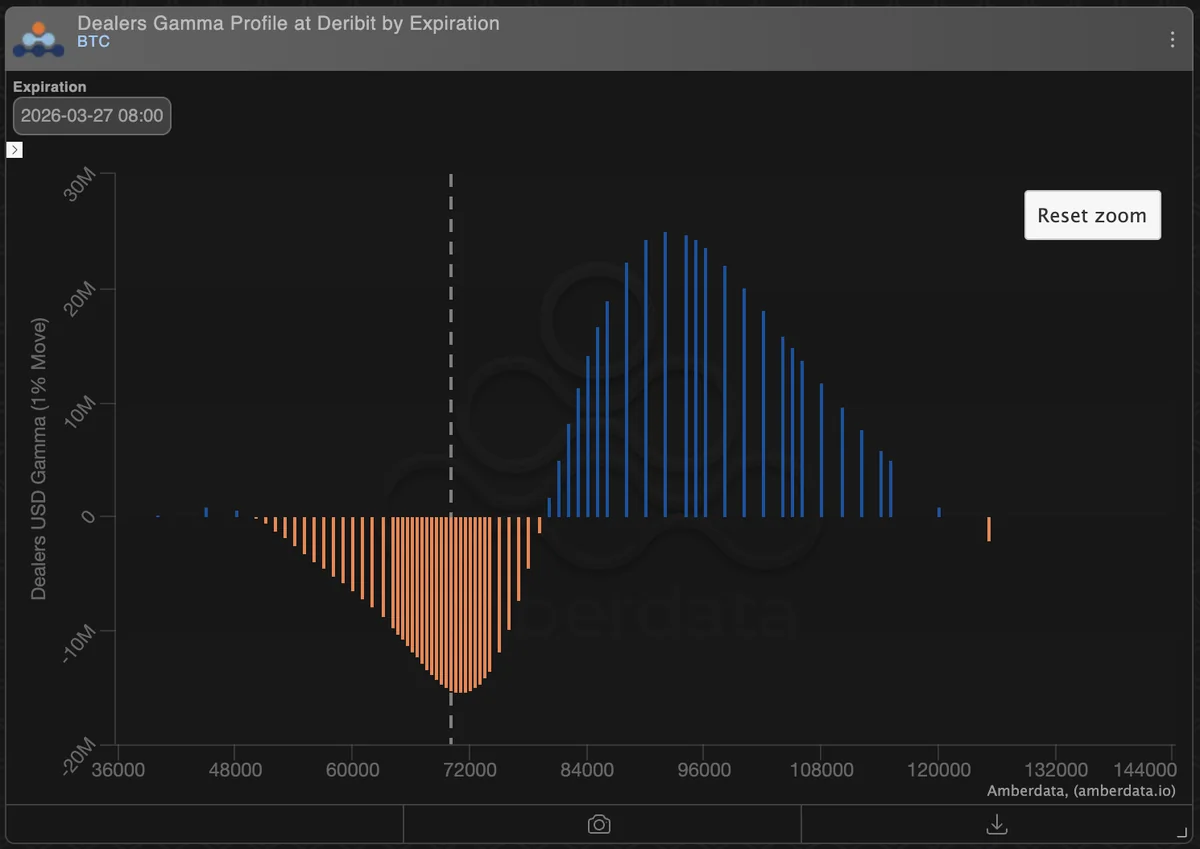Click the Reset zoom button
This screenshot has height=849, width=1200.
(x=1092, y=215)
